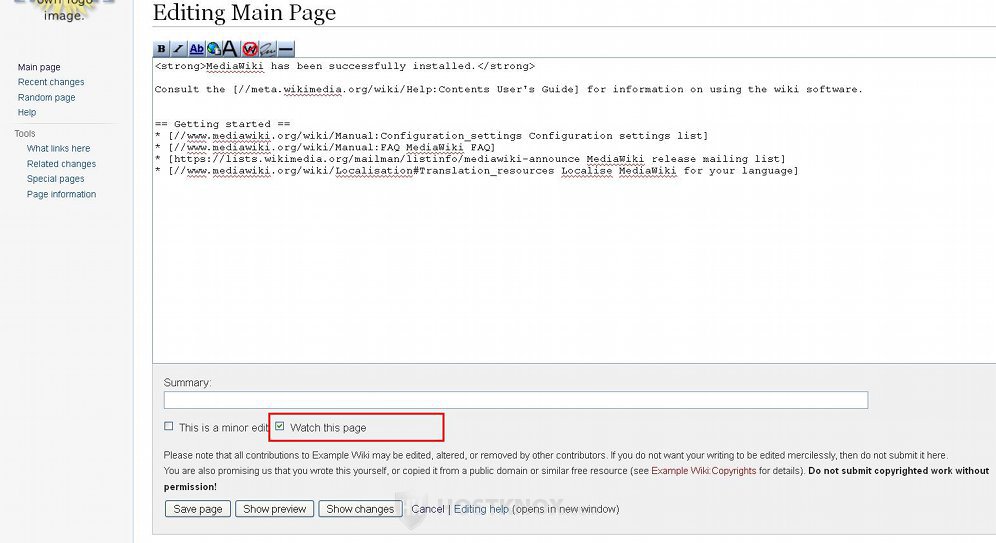Open the Example Wiki:Copyrights link
Screen dimensions: 996x543
click(x=703, y=471)
